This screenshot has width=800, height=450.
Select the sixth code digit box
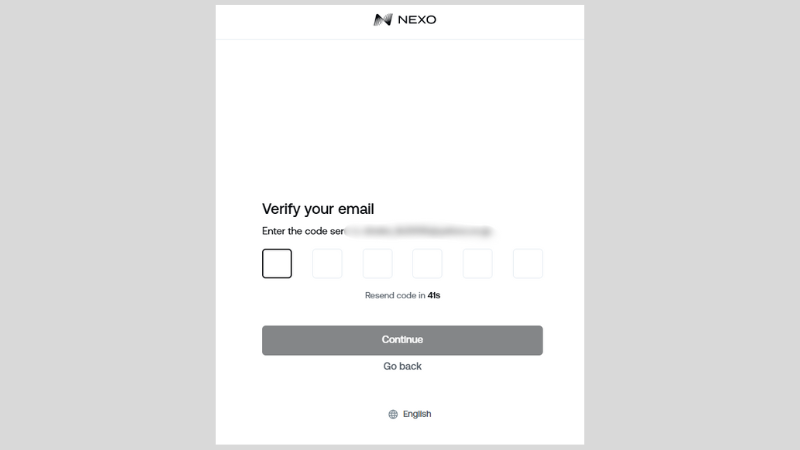pyautogui.click(x=528, y=263)
